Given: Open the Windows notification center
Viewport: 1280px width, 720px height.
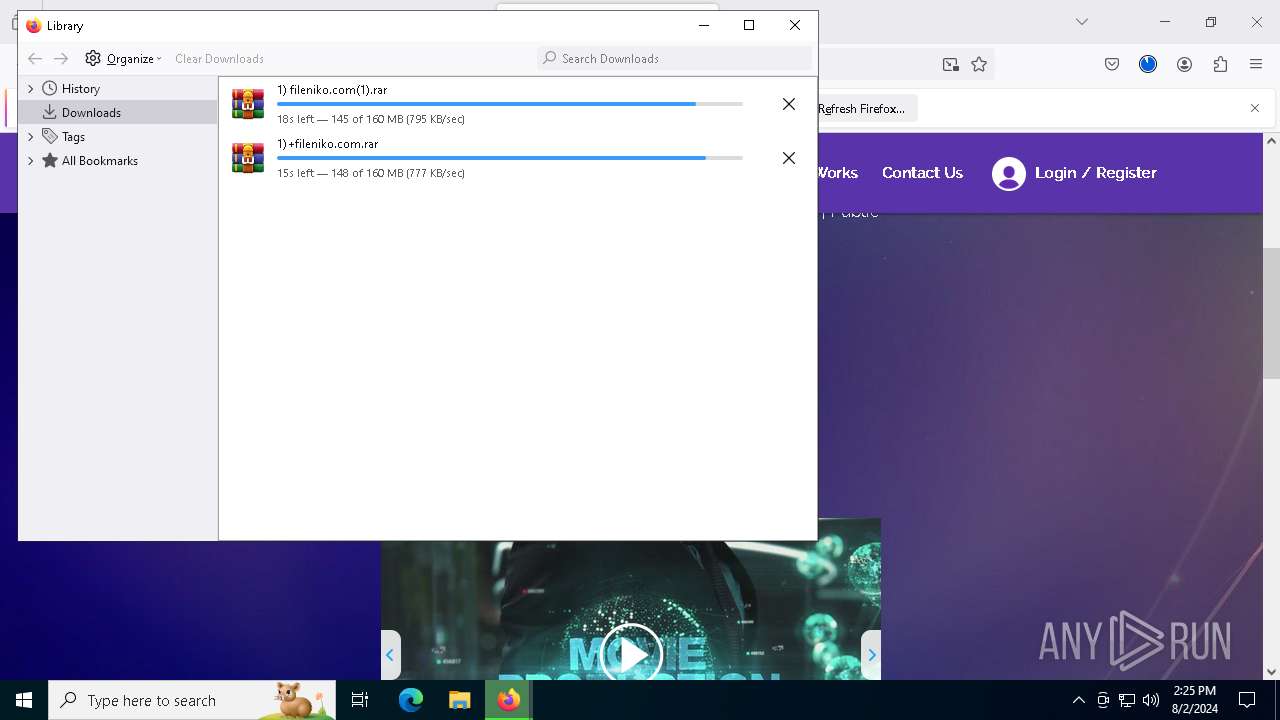Looking at the screenshot, I should point(1247,700).
